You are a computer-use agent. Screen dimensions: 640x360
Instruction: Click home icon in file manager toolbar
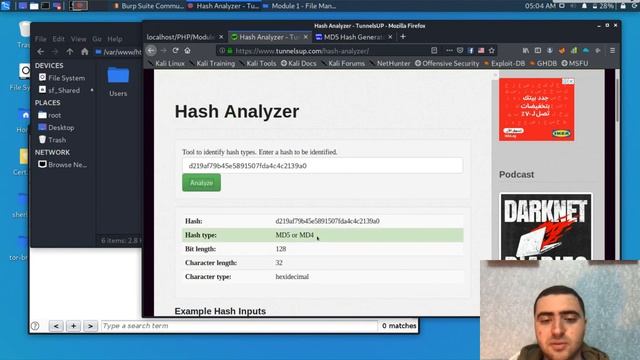(x=84, y=51)
